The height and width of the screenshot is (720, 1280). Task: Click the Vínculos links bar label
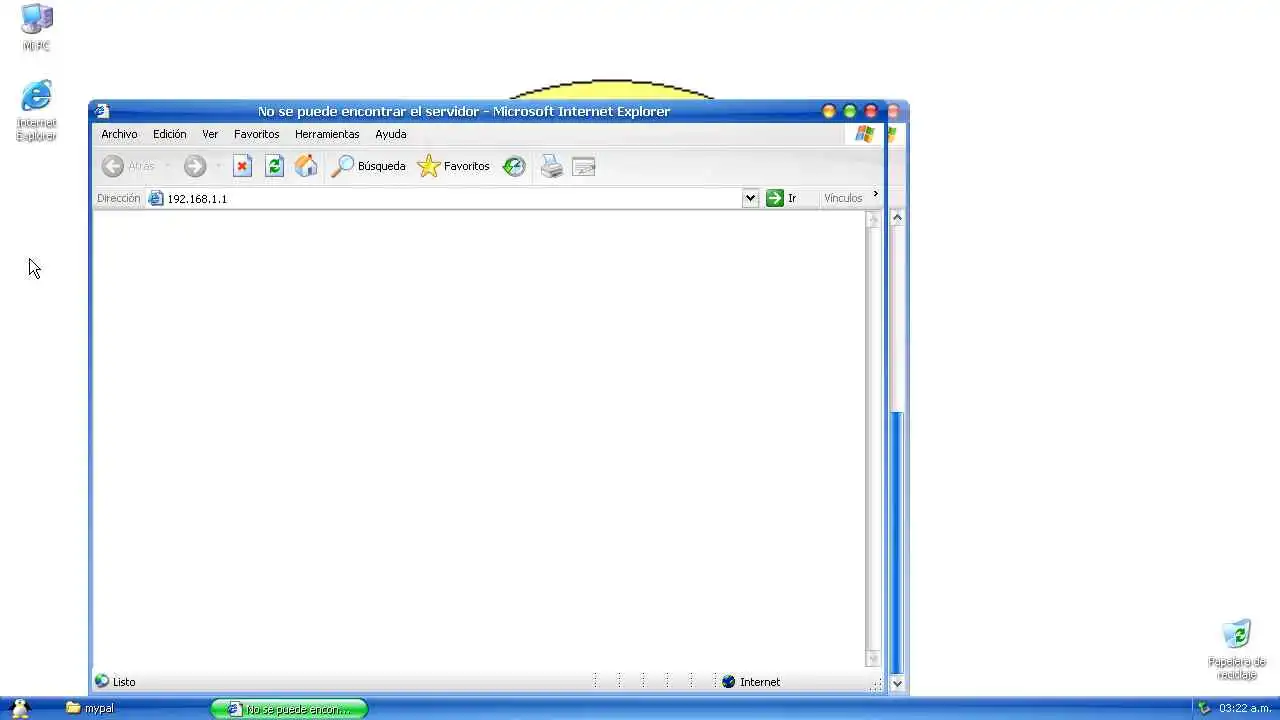(x=843, y=198)
